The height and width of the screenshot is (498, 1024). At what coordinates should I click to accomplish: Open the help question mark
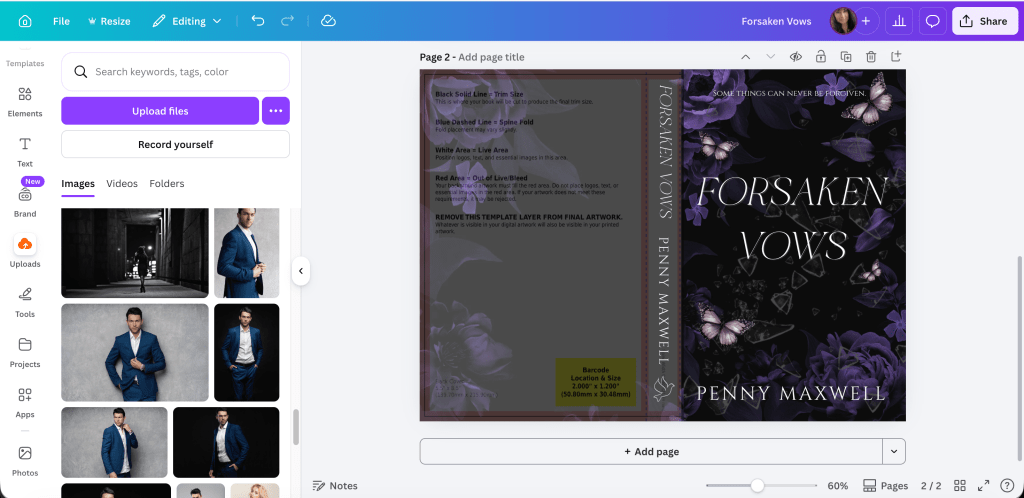tap(1007, 486)
